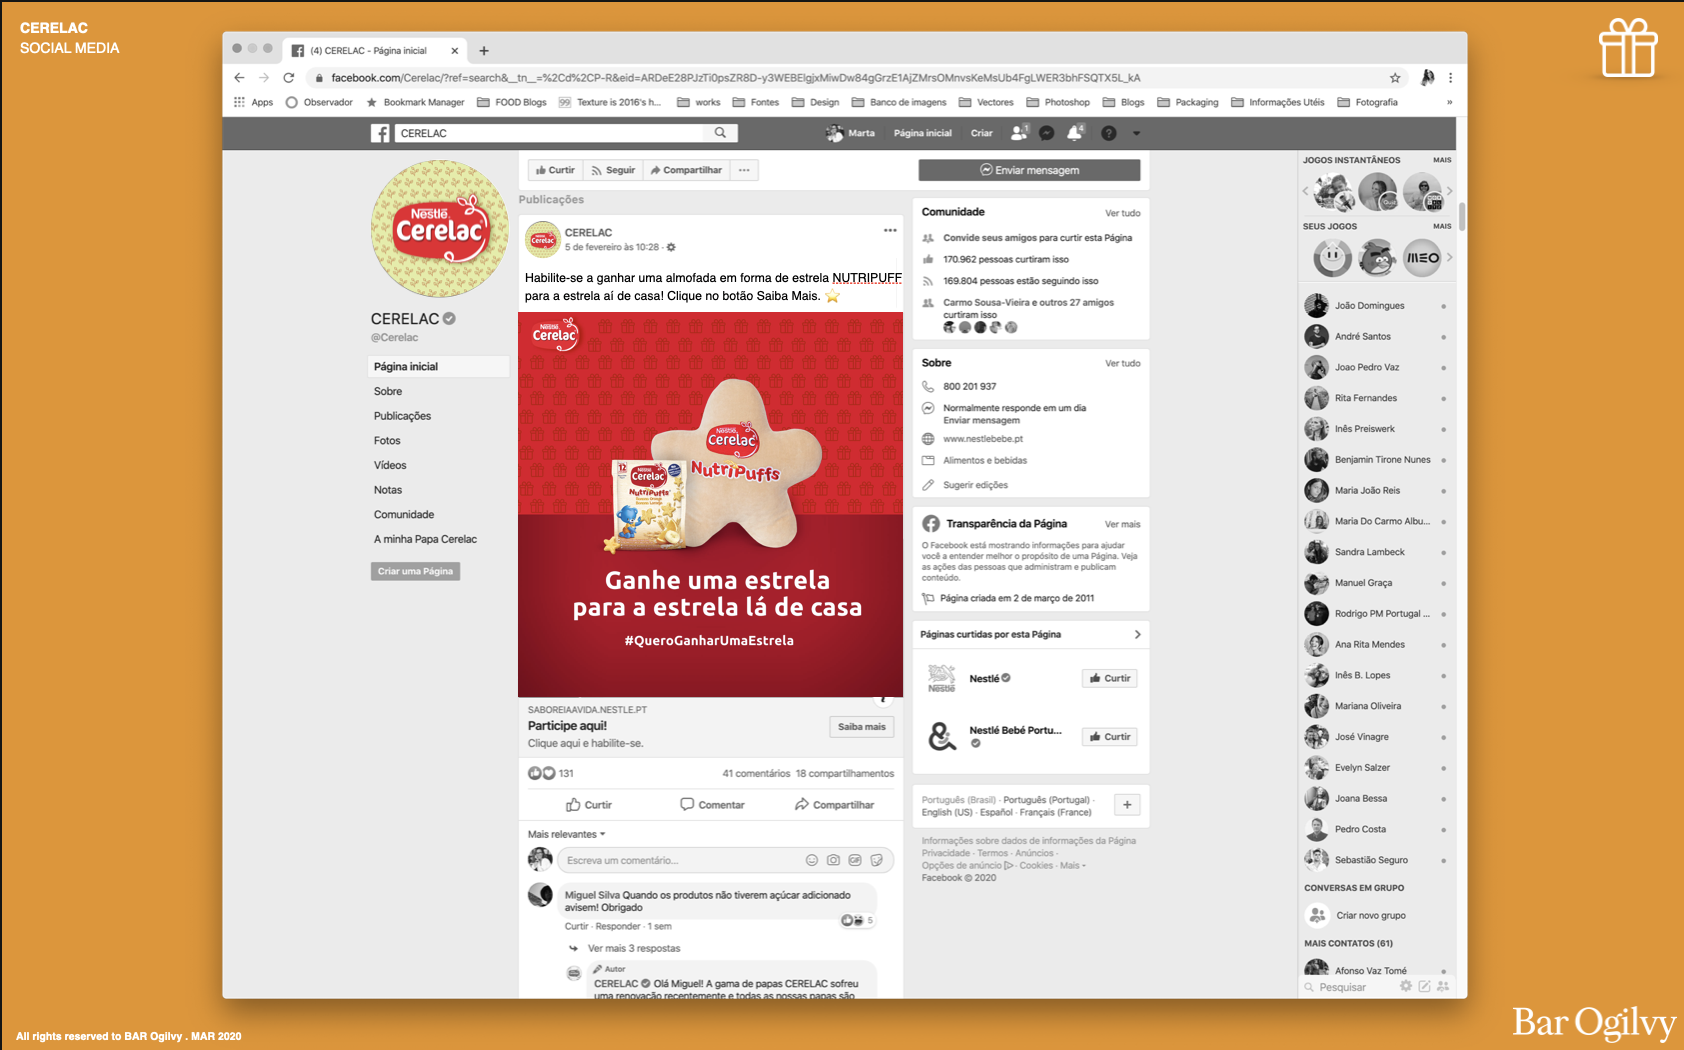Open post reactions icons count 131
The image size is (1684, 1050).
(551, 773)
